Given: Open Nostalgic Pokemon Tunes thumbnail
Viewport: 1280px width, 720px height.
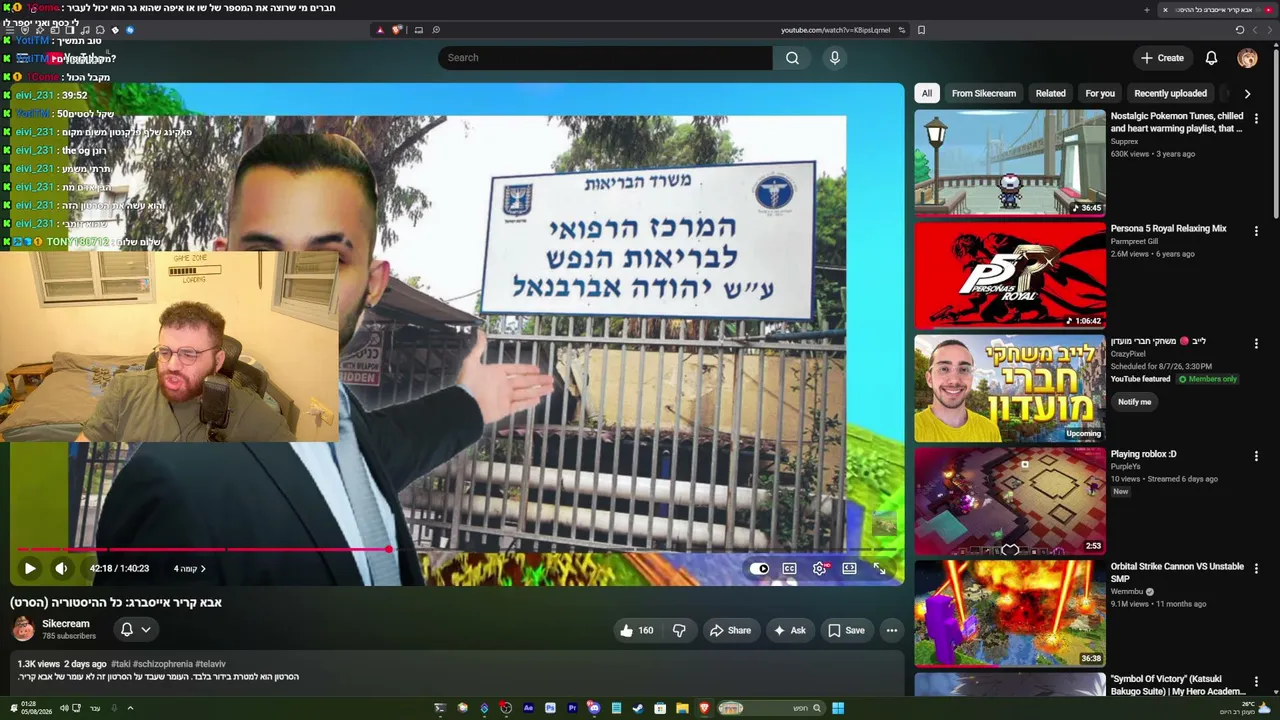Looking at the screenshot, I should pyautogui.click(x=1010, y=162).
